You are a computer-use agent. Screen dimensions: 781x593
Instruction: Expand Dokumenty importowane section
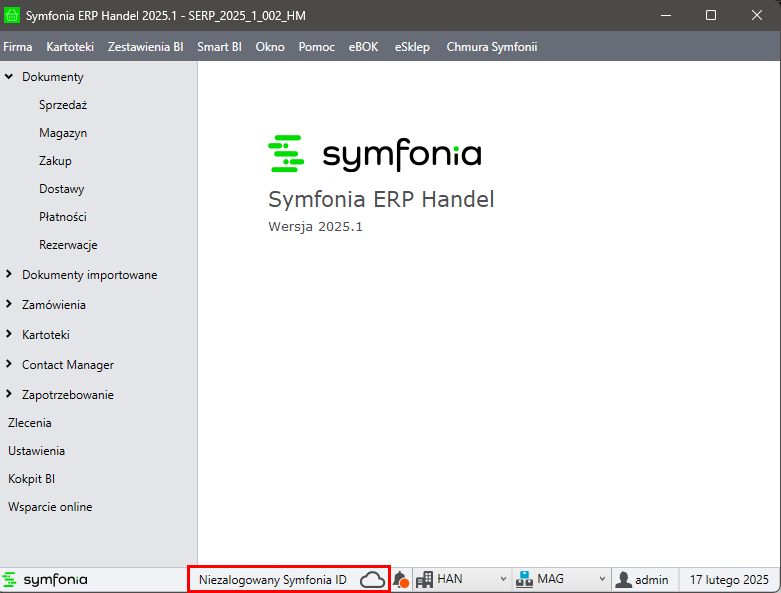click(x=9, y=274)
